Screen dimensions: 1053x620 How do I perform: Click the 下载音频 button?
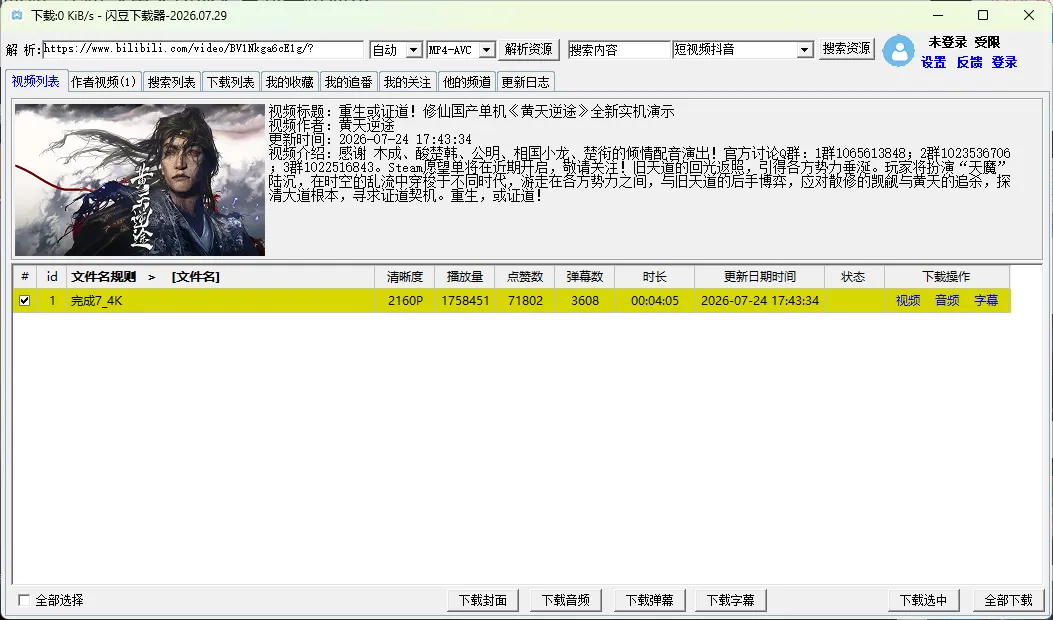coord(565,600)
